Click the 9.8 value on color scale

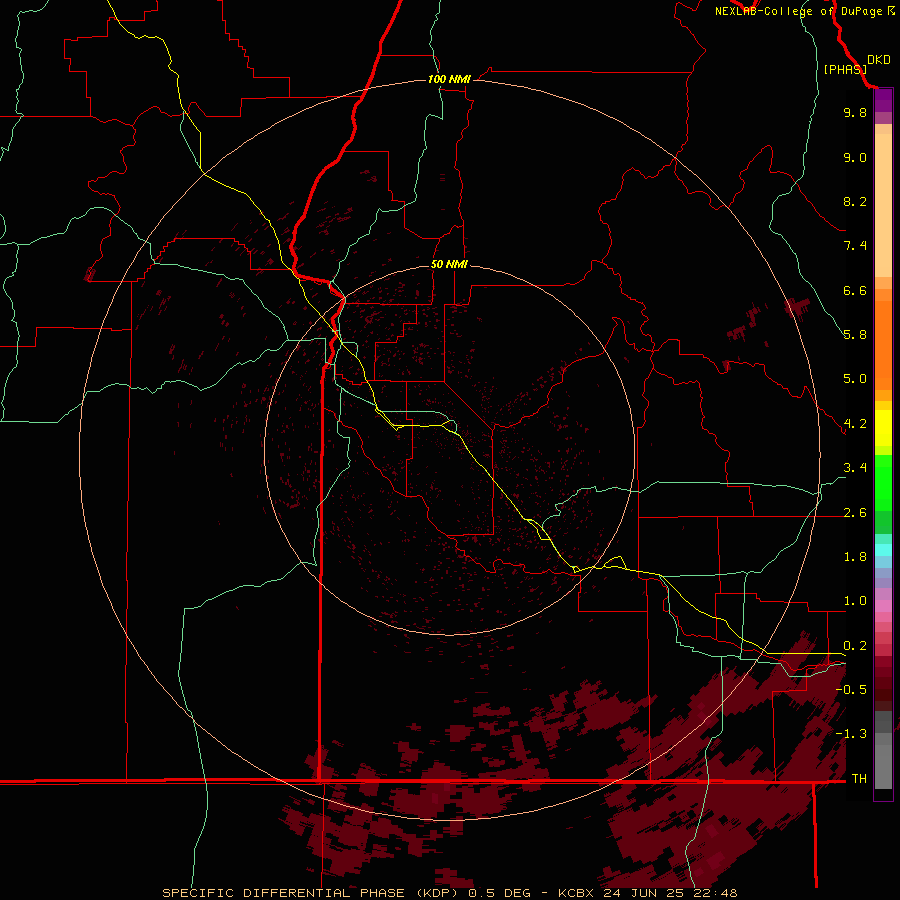(855, 112)
